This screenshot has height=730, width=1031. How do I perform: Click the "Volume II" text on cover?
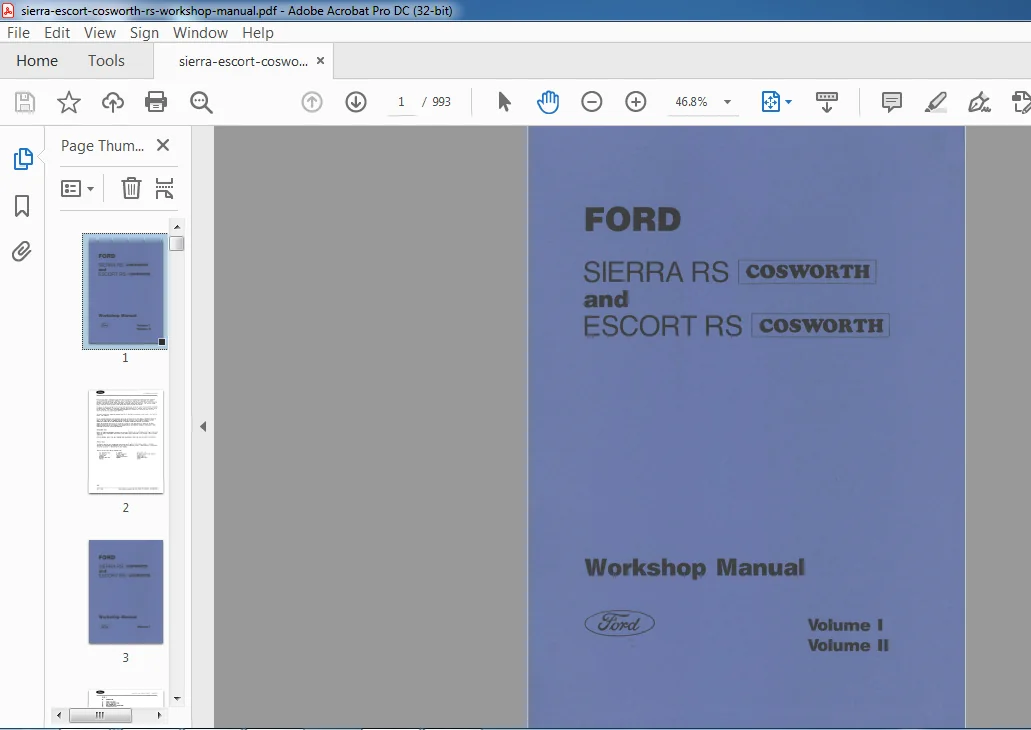coord(848,645)
